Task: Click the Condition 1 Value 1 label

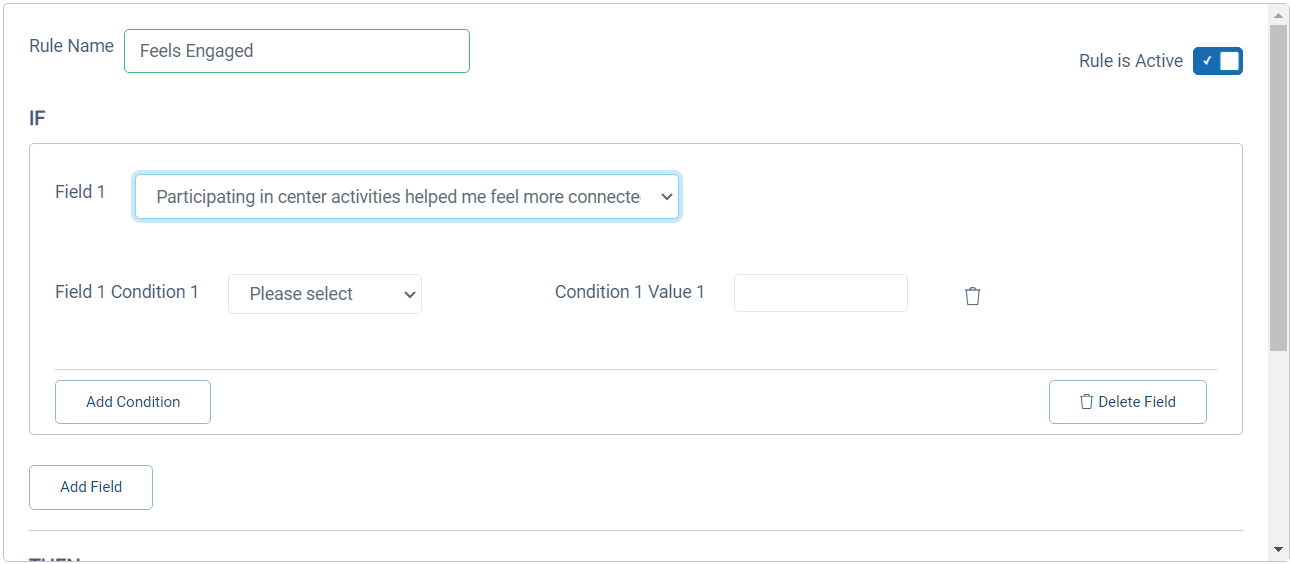Action: click(630, 292)
